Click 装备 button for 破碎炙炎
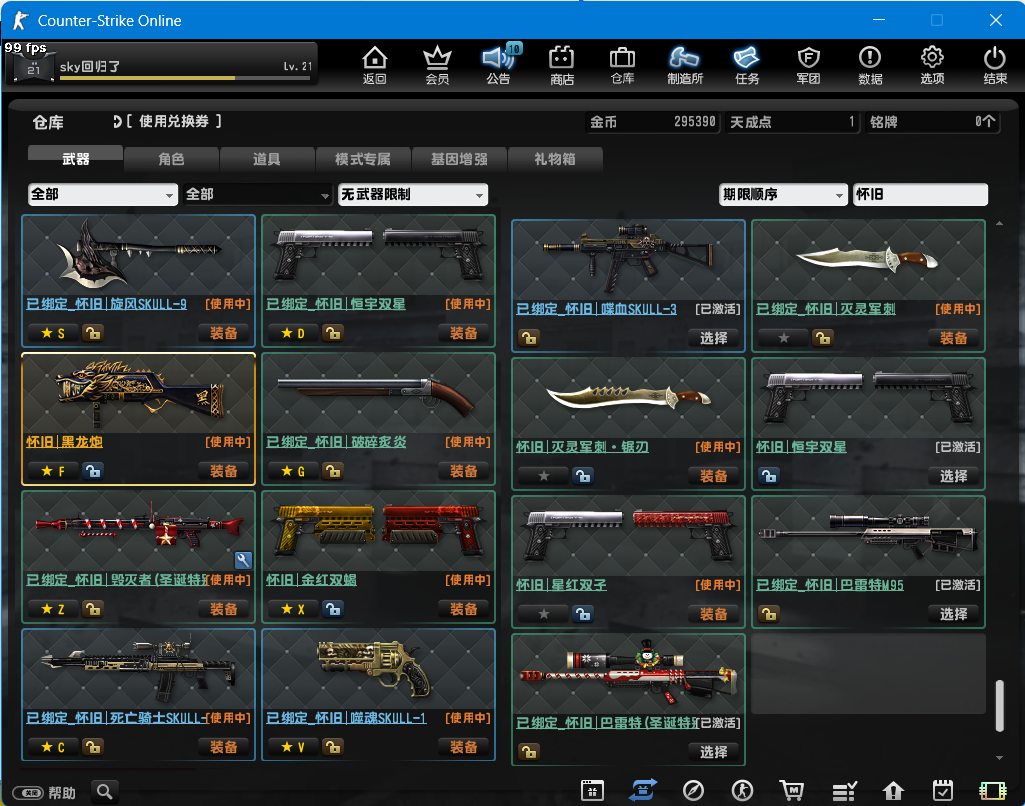This screenshot has width=1025, height=806. point(463,471)
